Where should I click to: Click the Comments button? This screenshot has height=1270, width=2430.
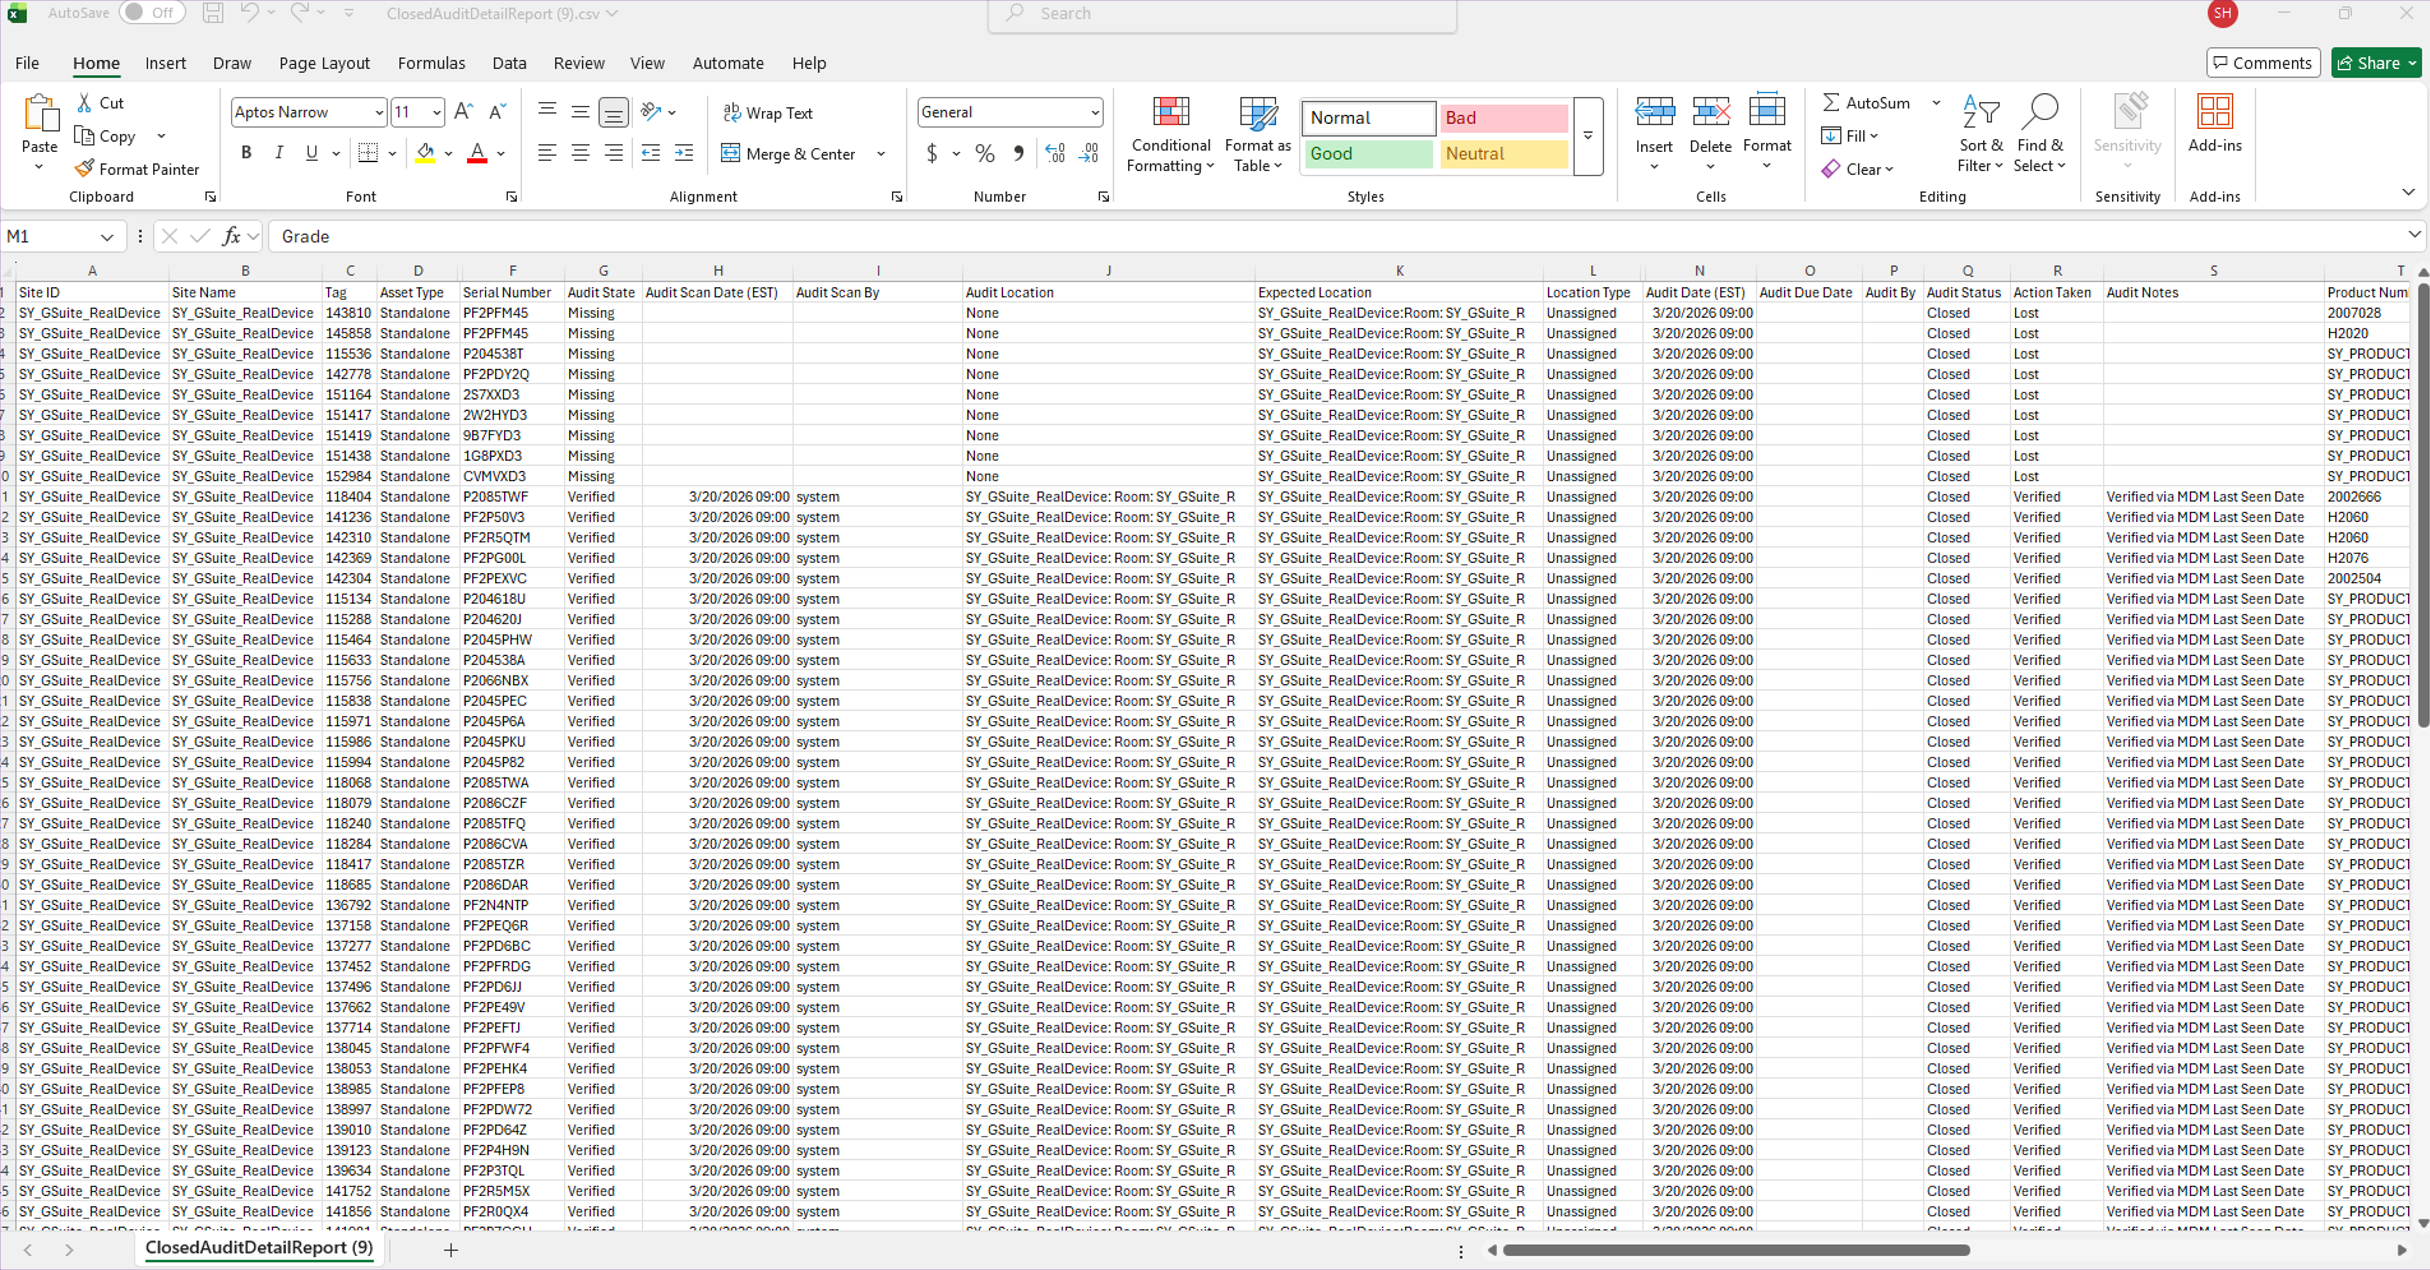point(2262,63)
